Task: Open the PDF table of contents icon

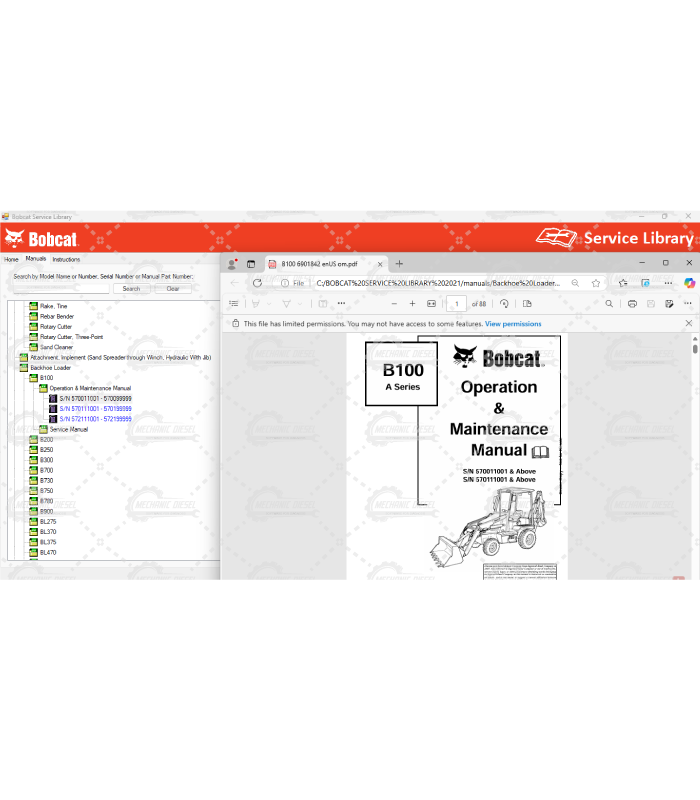Action: pyautogui.click(x=234, y=303)
